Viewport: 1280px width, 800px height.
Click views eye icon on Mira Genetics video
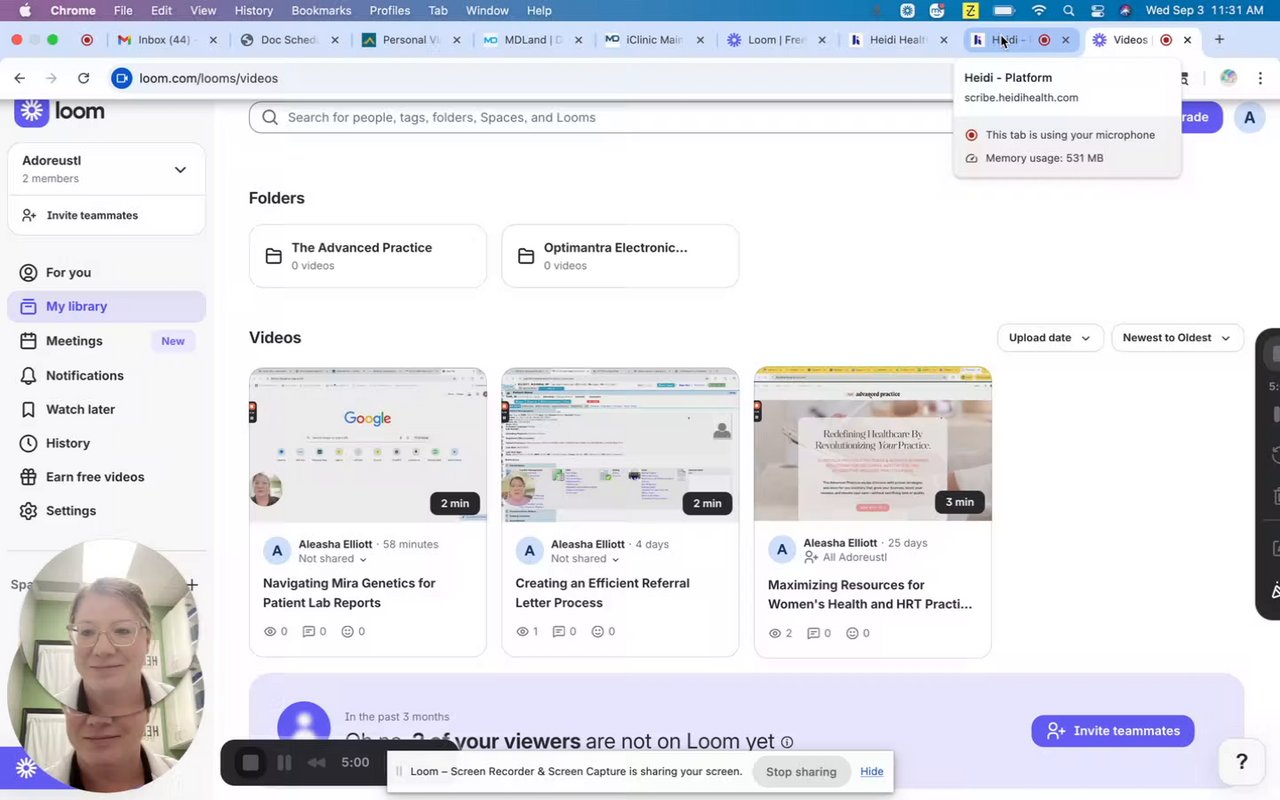click(x=269, y=632)
